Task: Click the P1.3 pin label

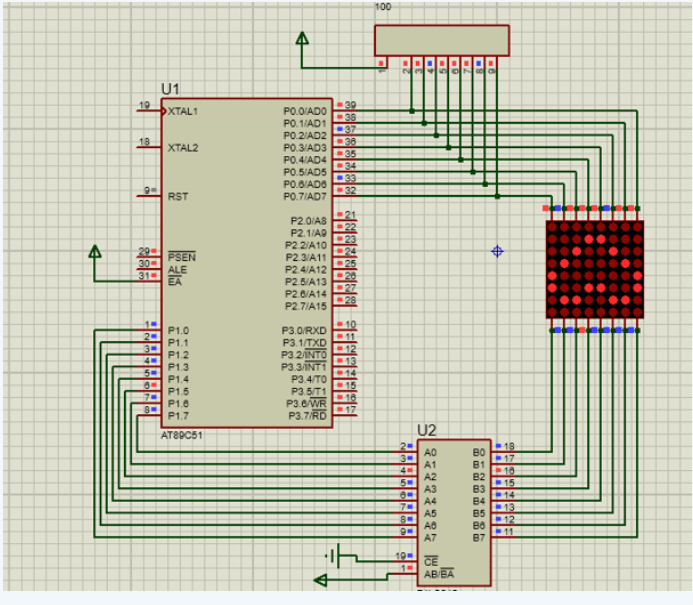Action: (178, 367)
